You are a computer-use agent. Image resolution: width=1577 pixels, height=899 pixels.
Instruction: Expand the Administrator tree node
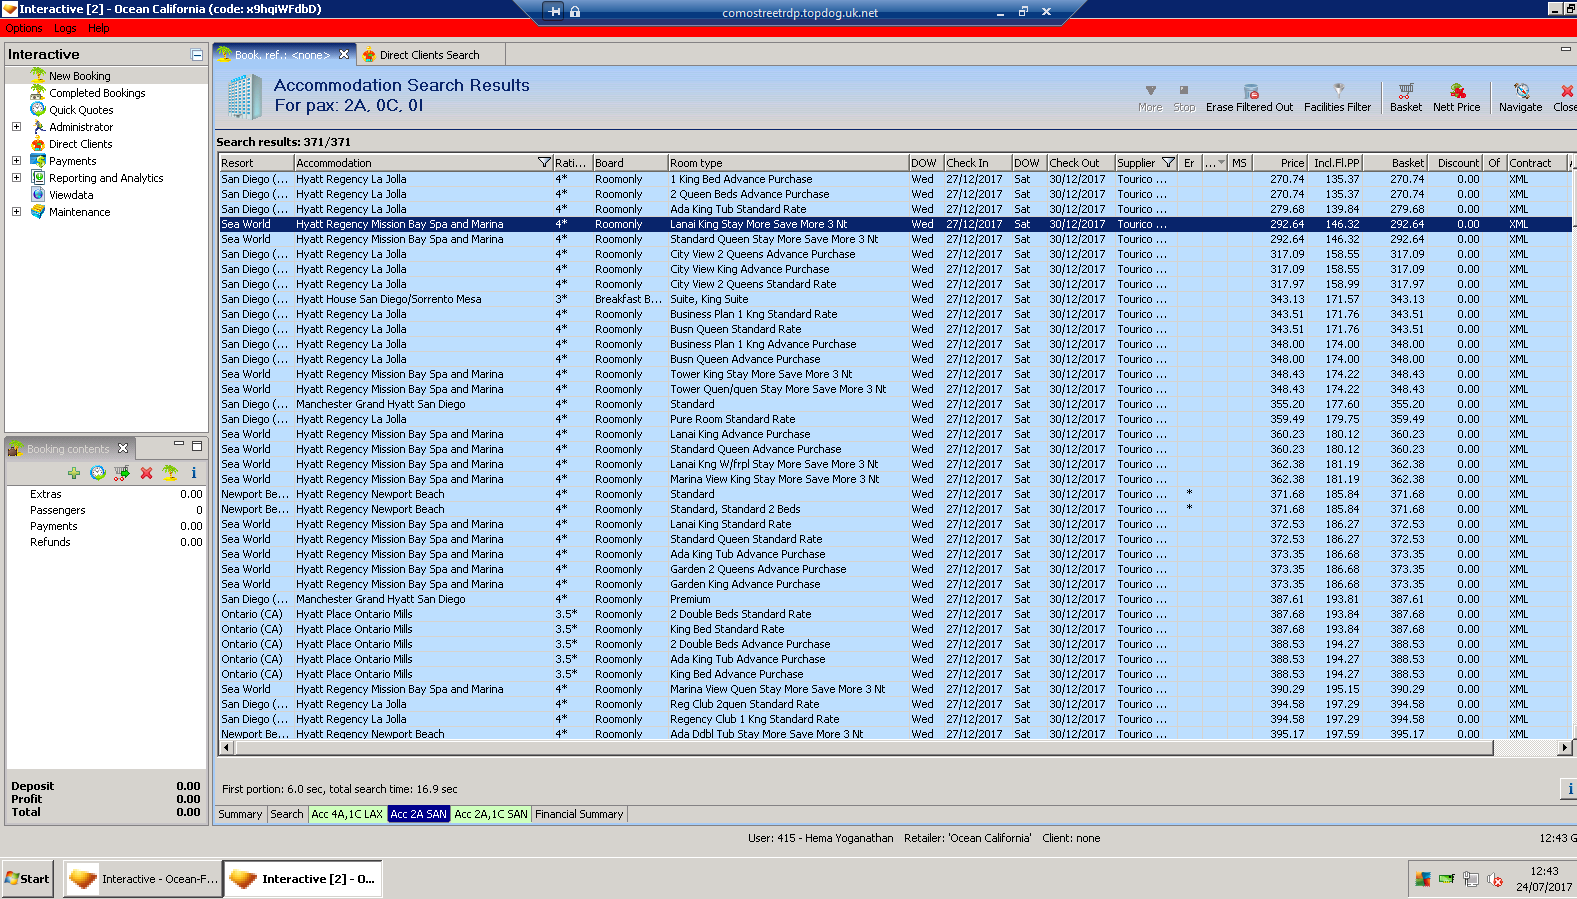coord(16,127)
